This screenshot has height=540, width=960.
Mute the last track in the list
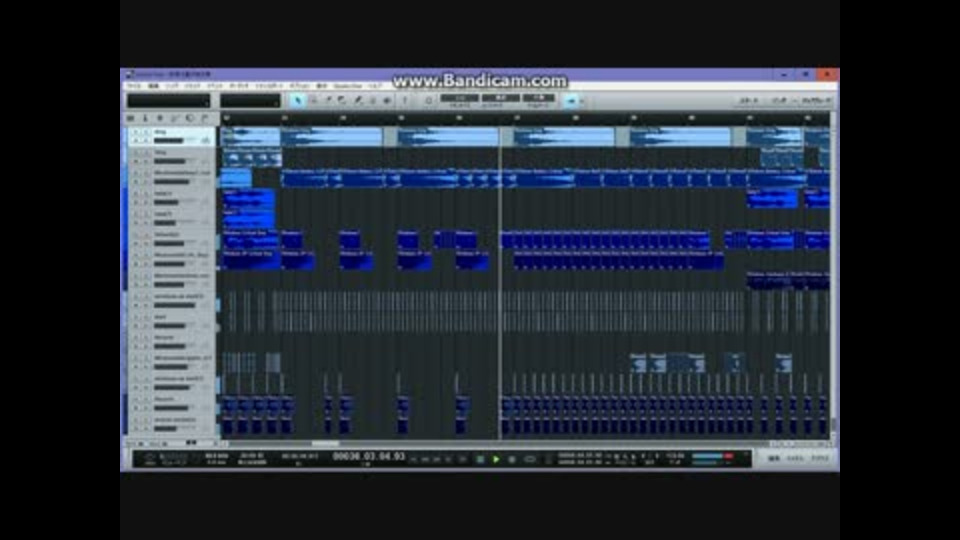coord(136,420)
